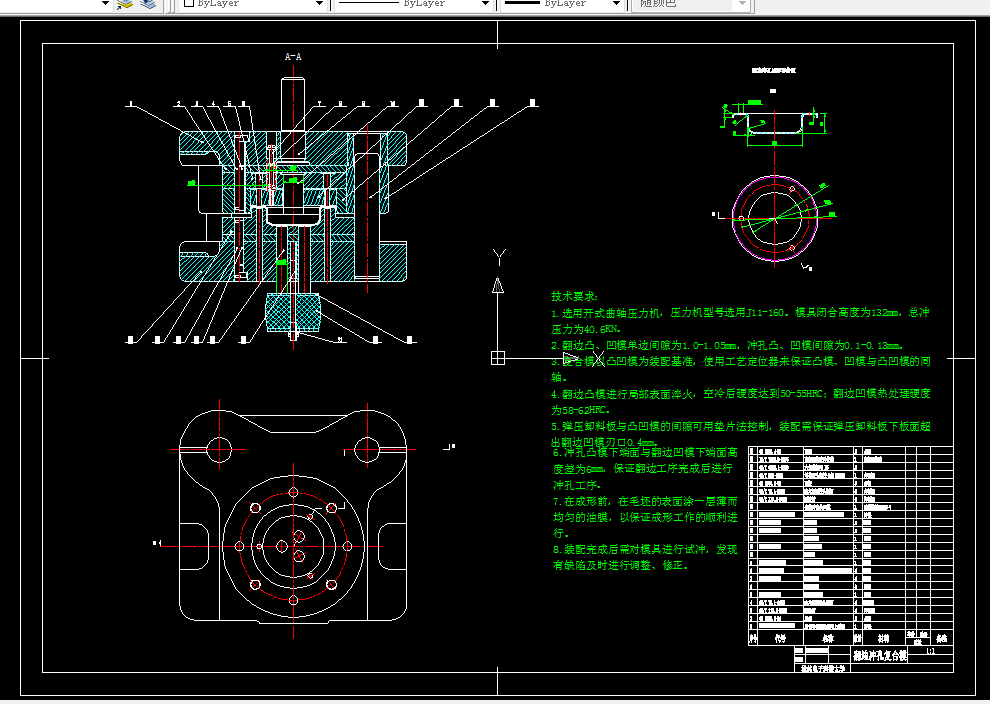The height and width of the screenshot is (704, 990).
Task: Select the 技术要求 heading text
Action: click(x=575, y=296)
